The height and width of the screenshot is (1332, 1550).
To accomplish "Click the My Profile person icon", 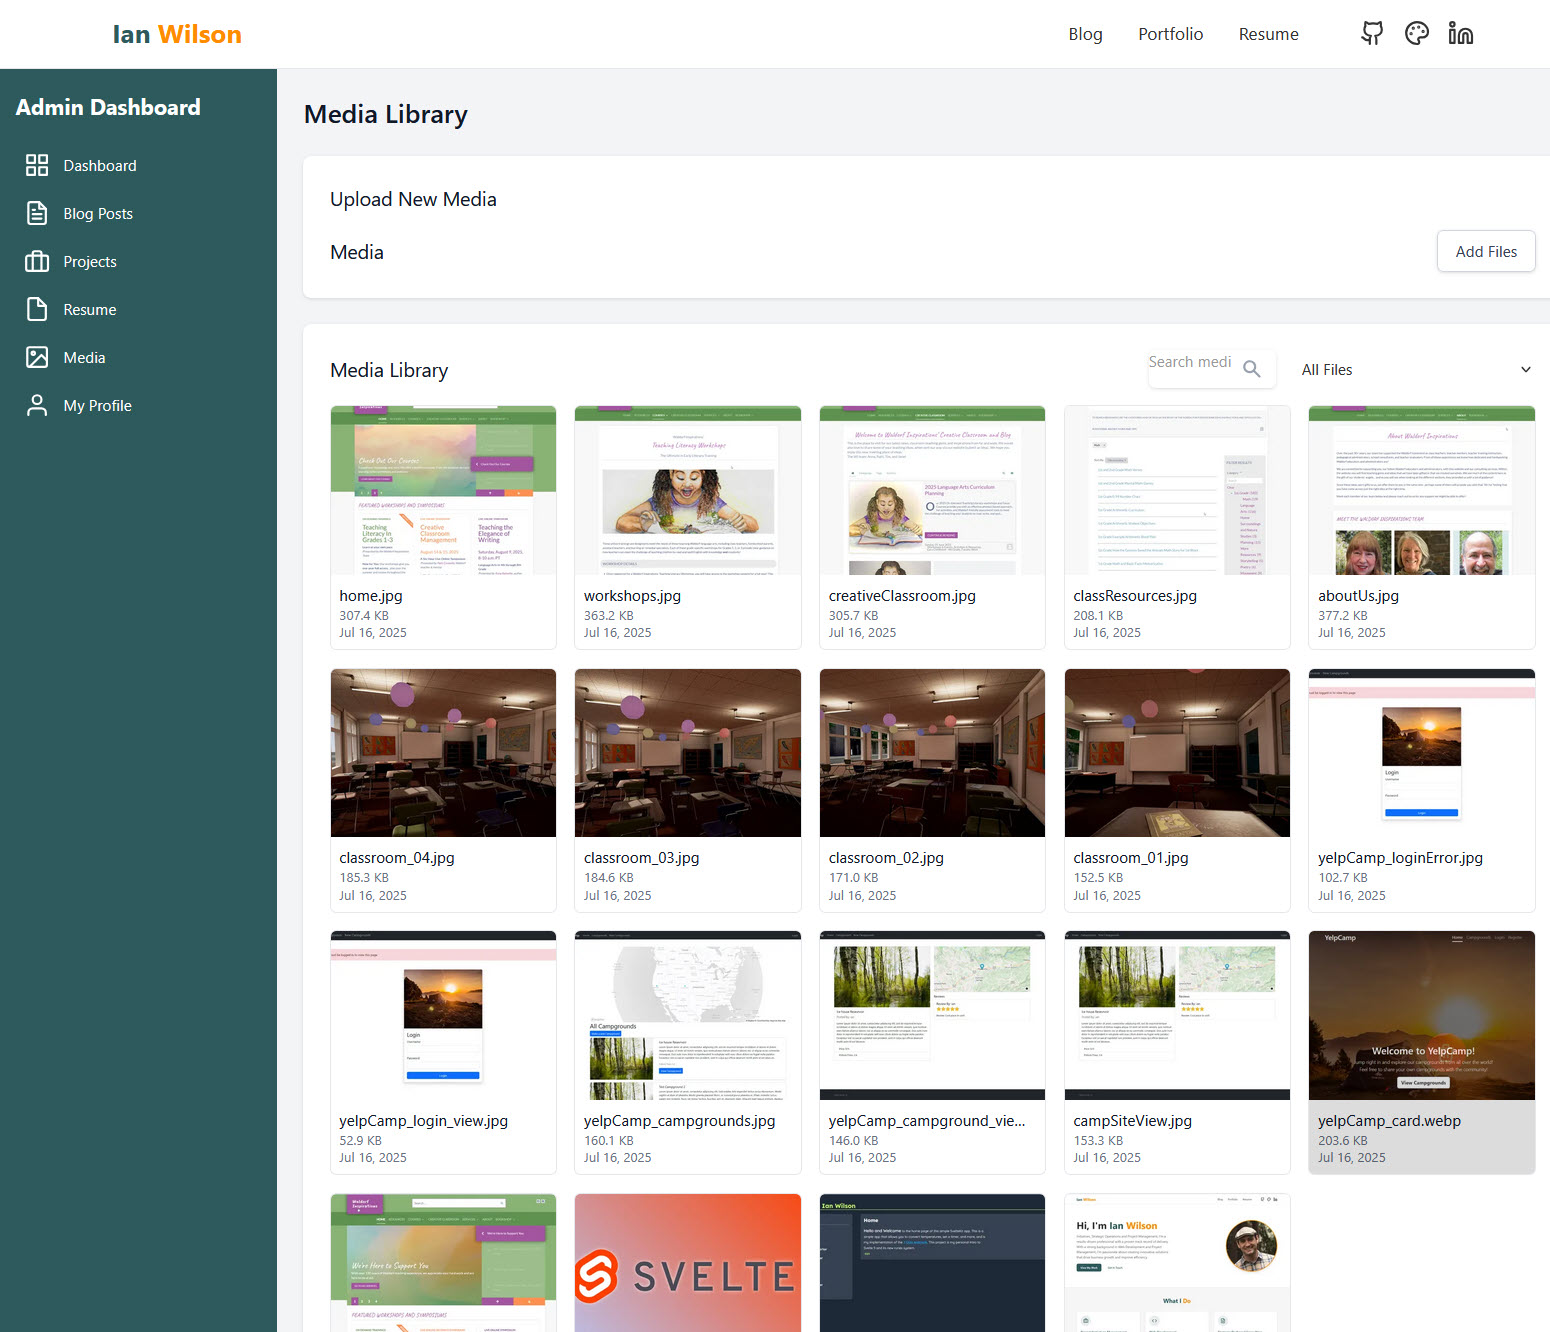I will (37, 405).
